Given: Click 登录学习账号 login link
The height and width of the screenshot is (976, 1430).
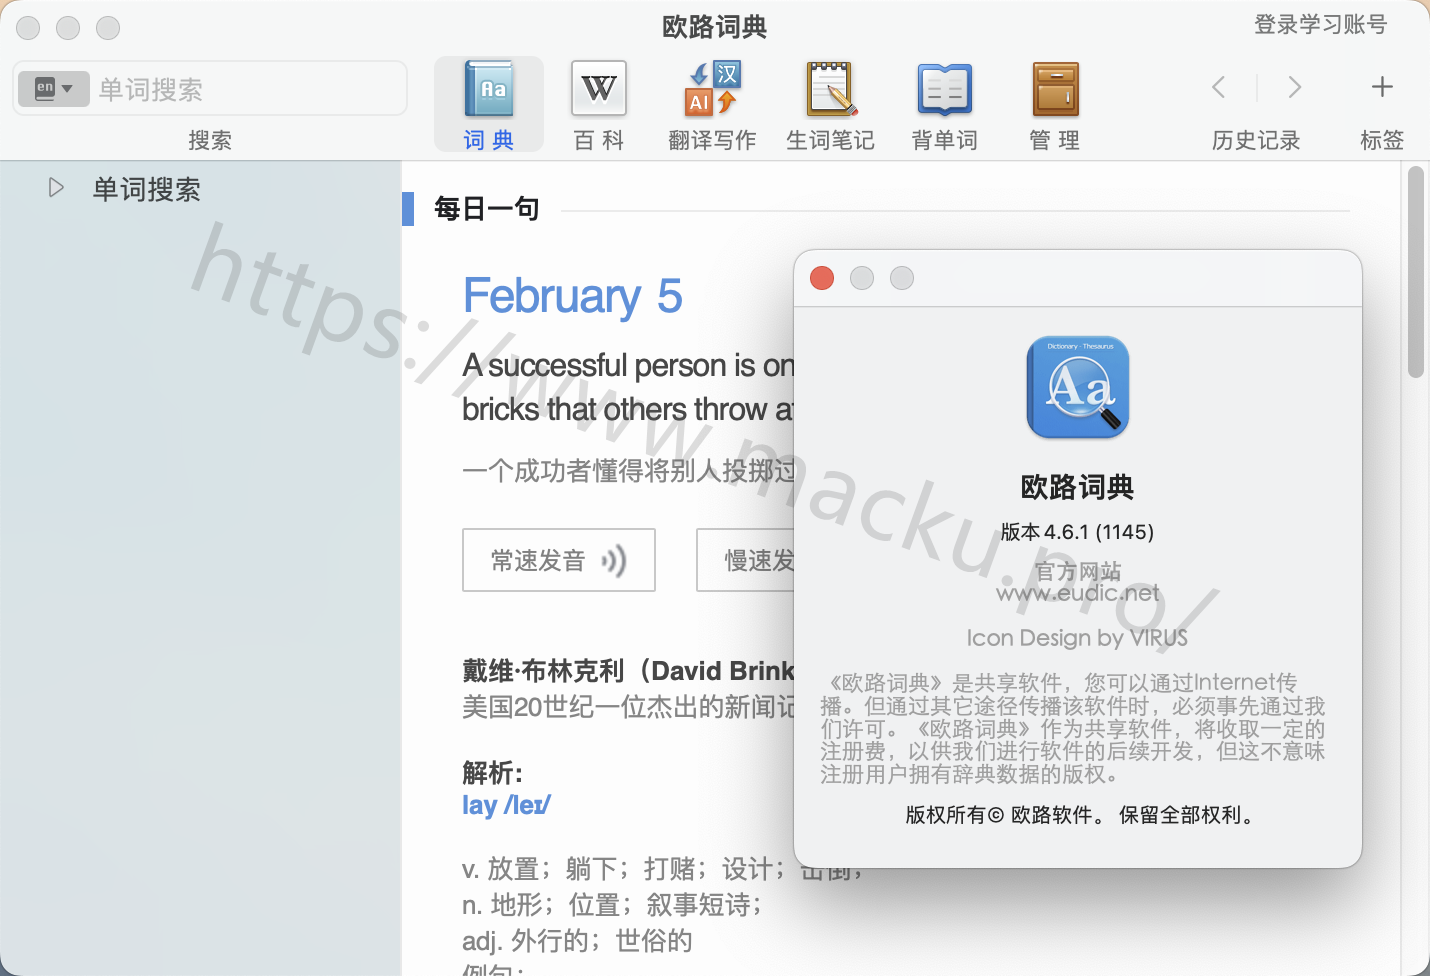Looking at the screenshot, I should [x=1320, y=24].
